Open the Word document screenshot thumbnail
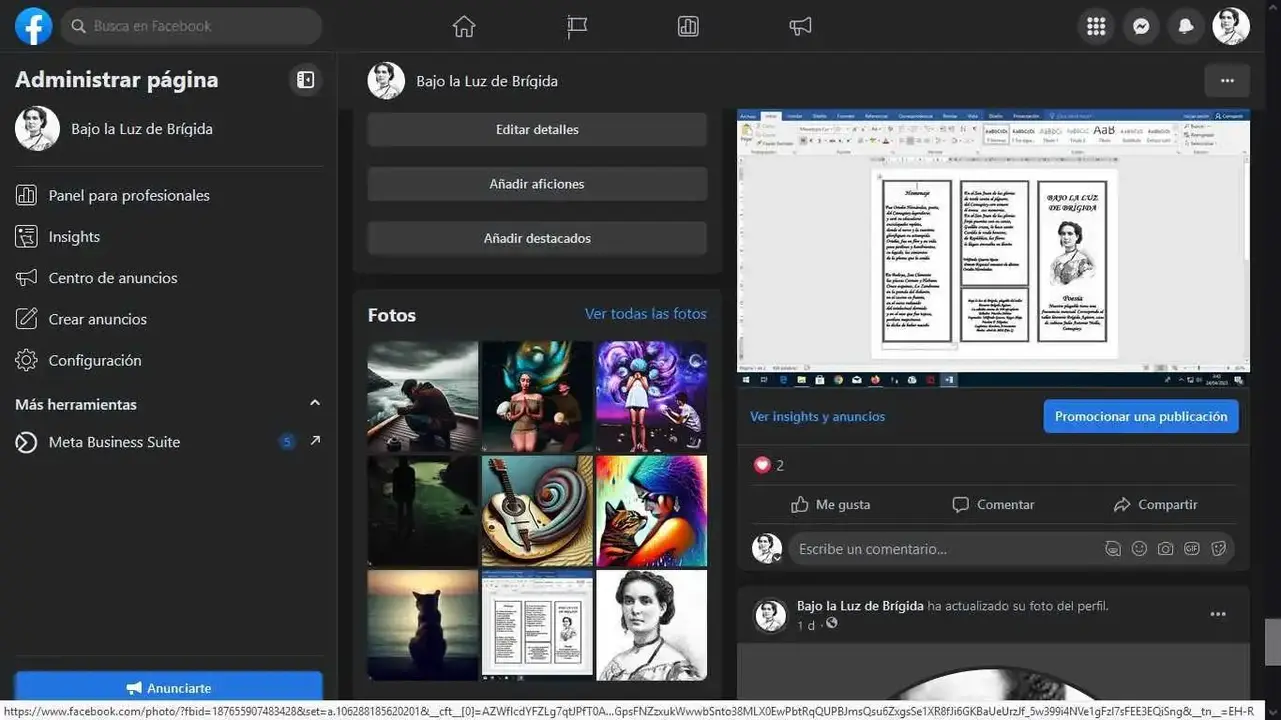This screenshot has width=1281, height=720. click(x=537, y=625)
